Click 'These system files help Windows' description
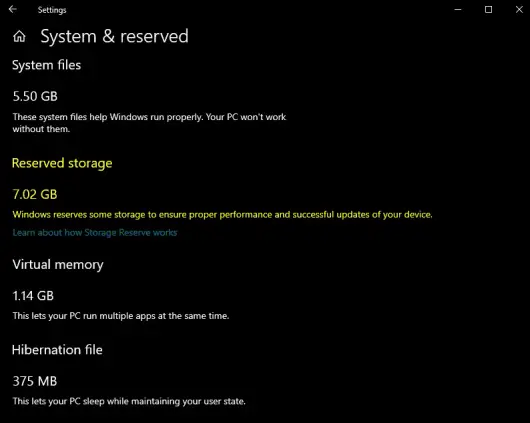Screen dimensions: 530x423 tap(149, 123)
